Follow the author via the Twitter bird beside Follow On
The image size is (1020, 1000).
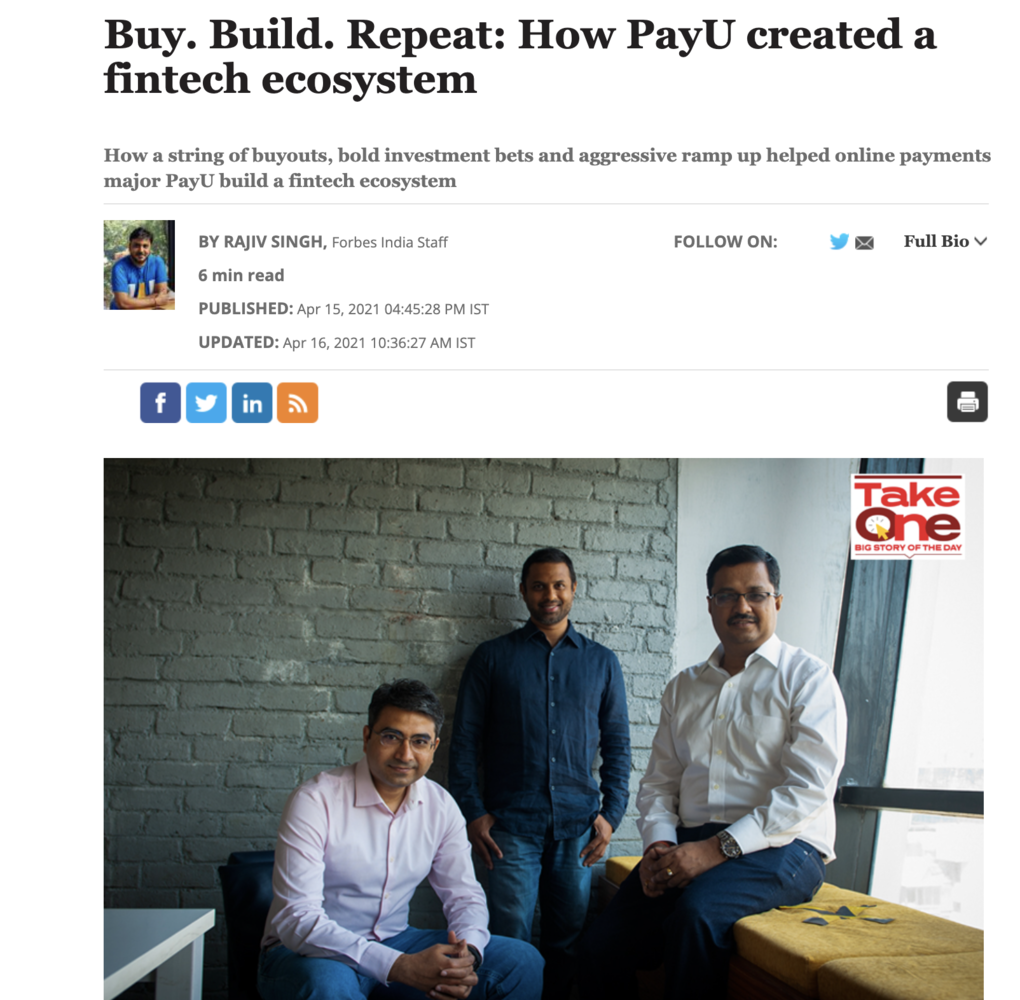tap(839, 241)
